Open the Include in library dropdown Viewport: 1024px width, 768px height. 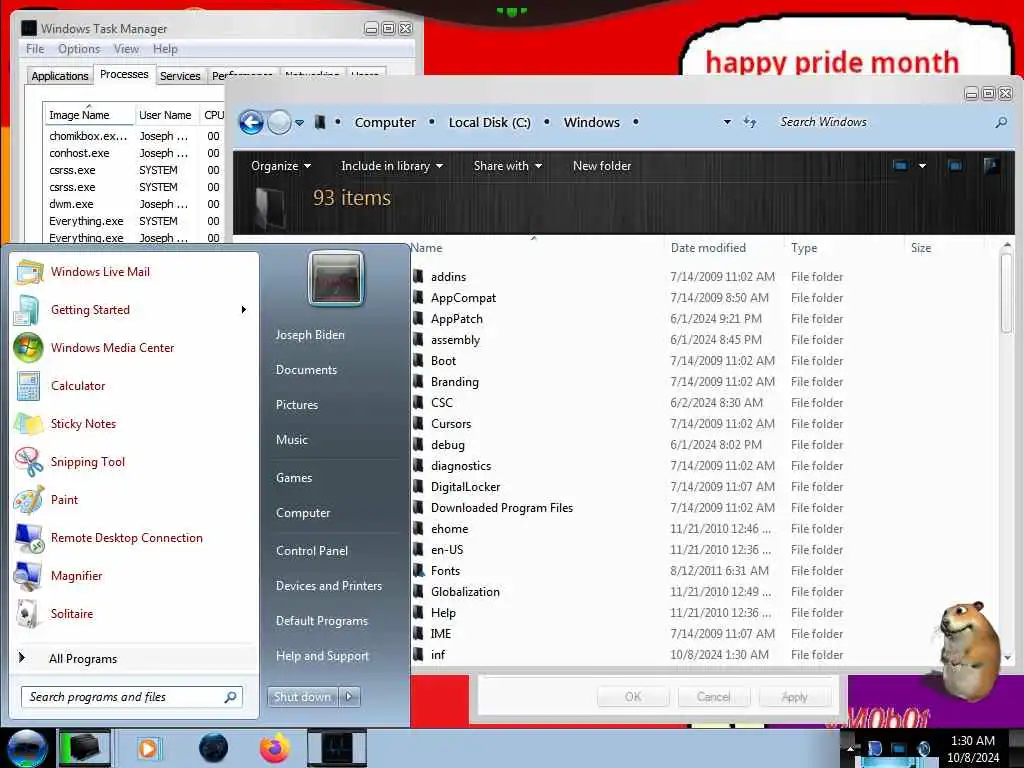(x=392, y=166)
